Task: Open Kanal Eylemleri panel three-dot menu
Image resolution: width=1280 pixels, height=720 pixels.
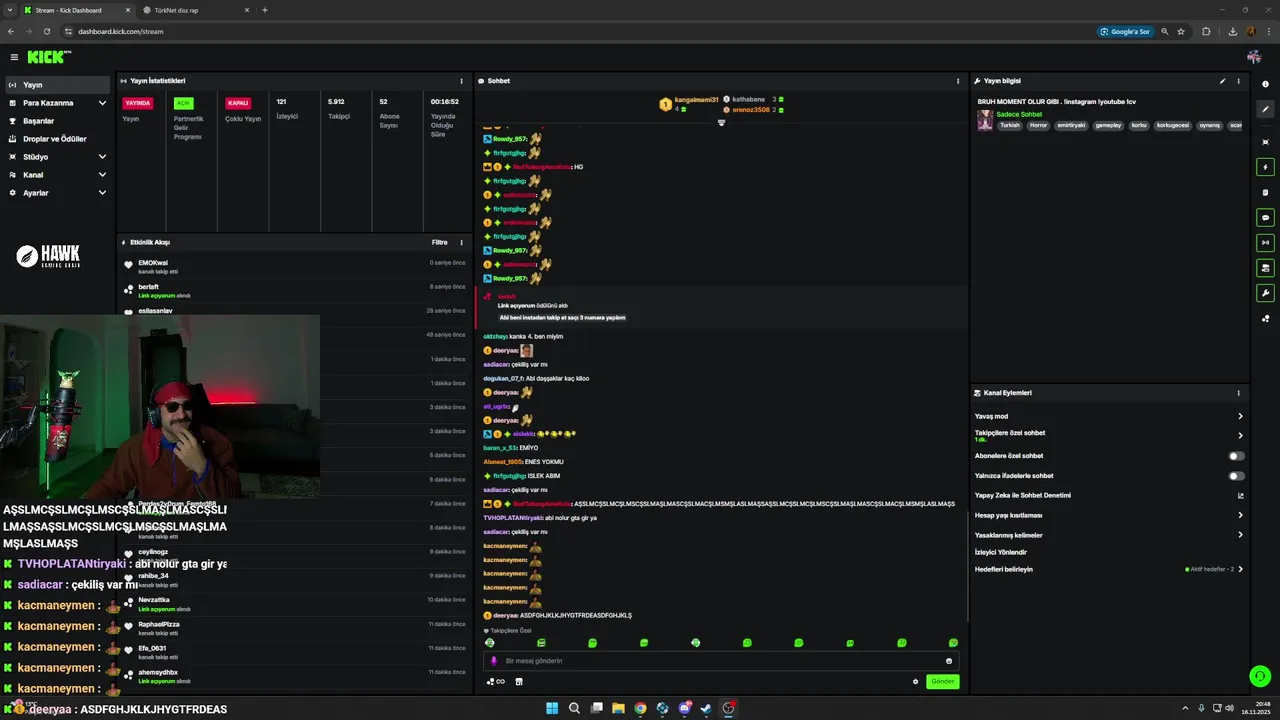Action: 1238,393
